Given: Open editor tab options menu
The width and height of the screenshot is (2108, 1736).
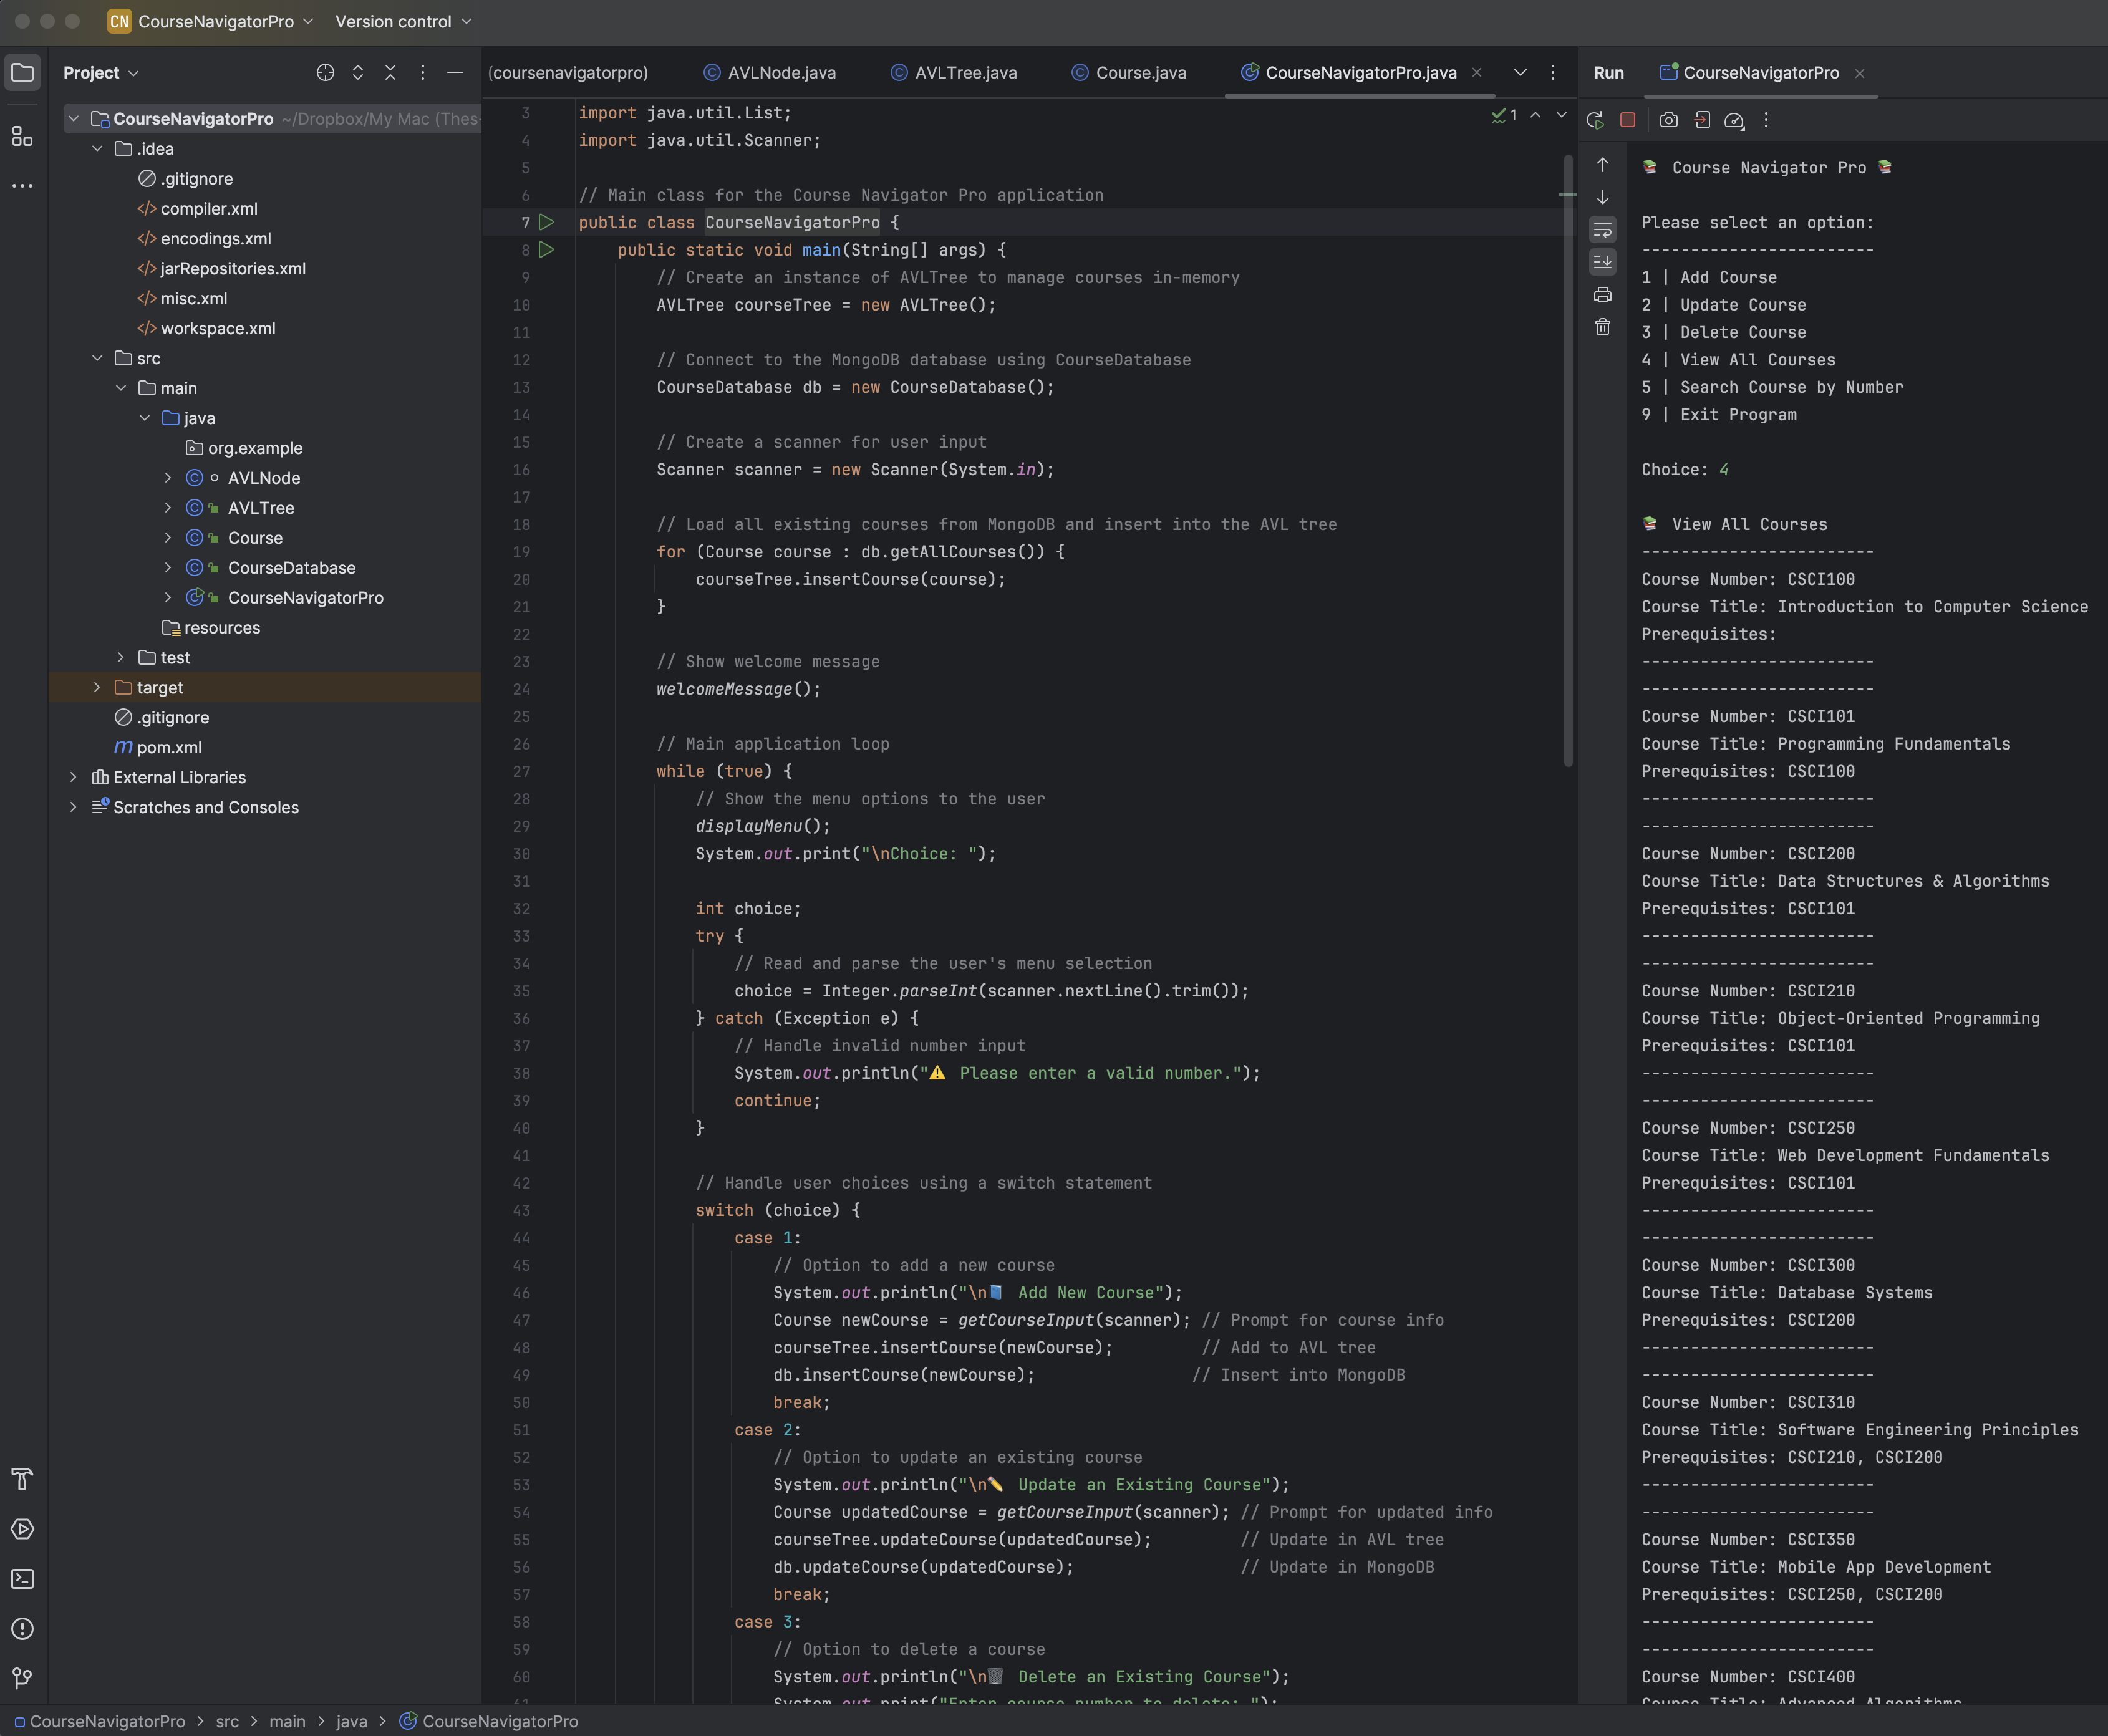Looking at the screenshot, I should [x=1553, y=73].
